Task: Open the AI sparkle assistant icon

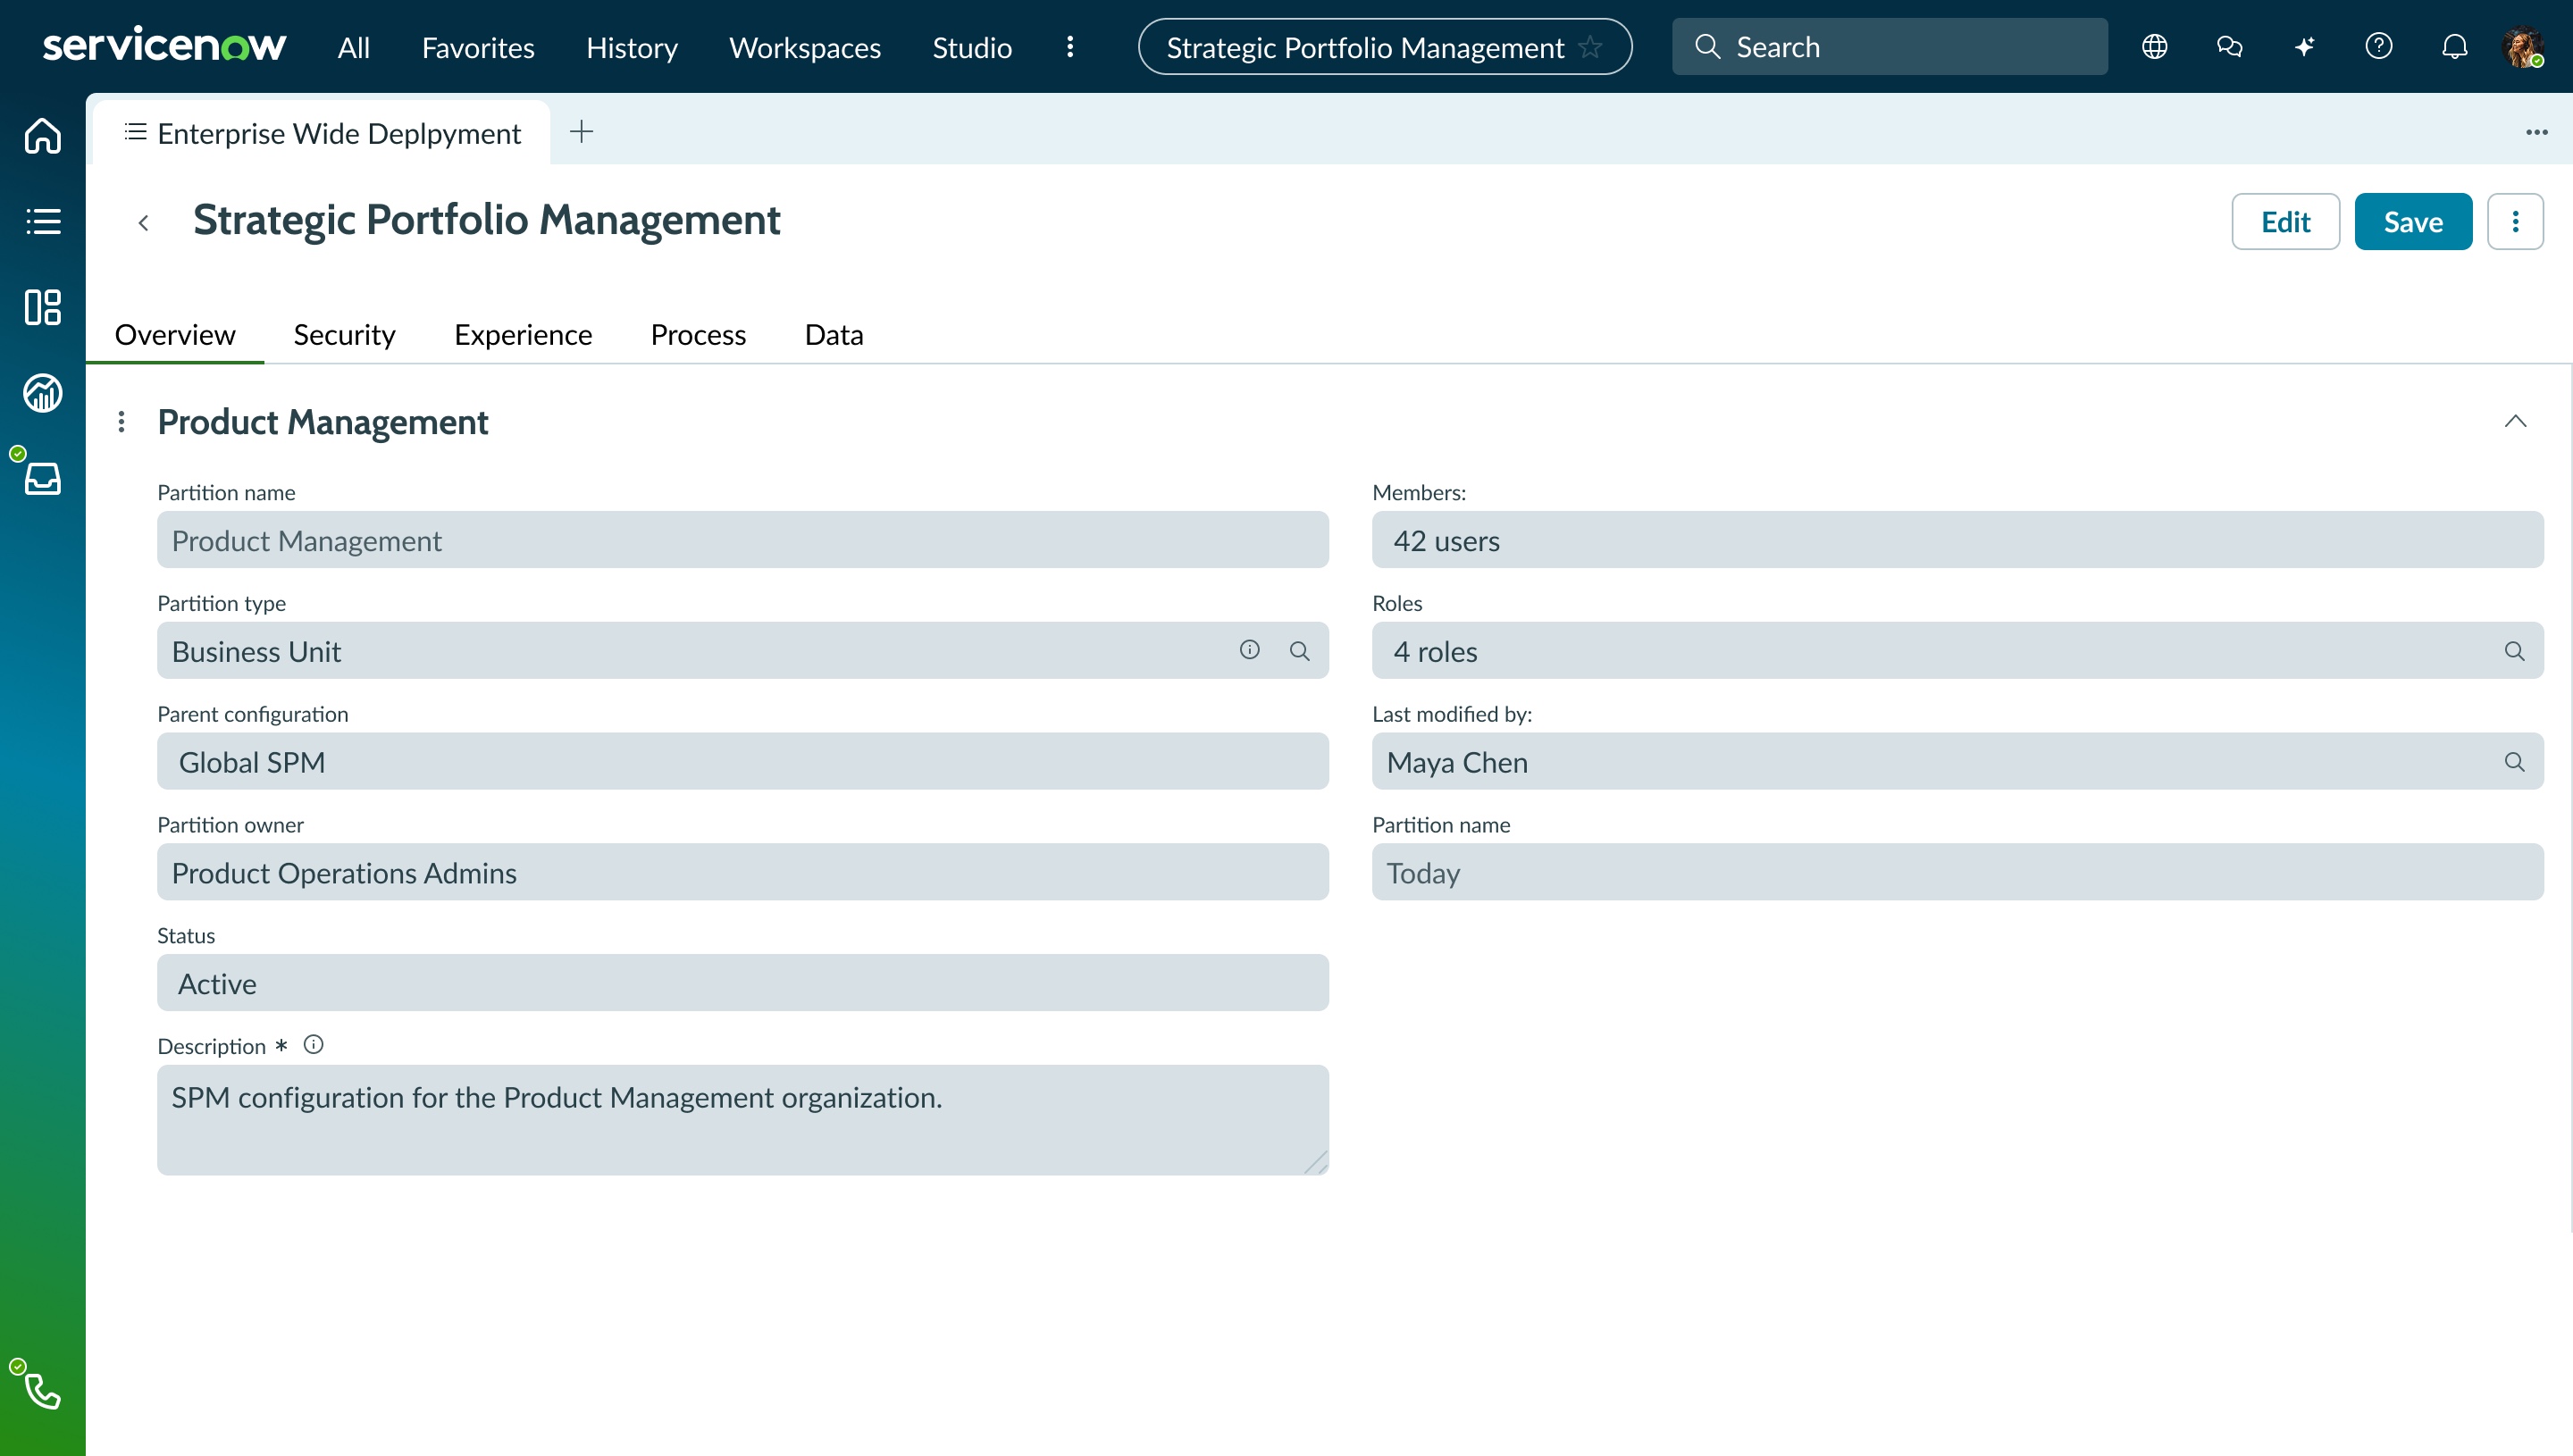Action: pos(2304,47)
